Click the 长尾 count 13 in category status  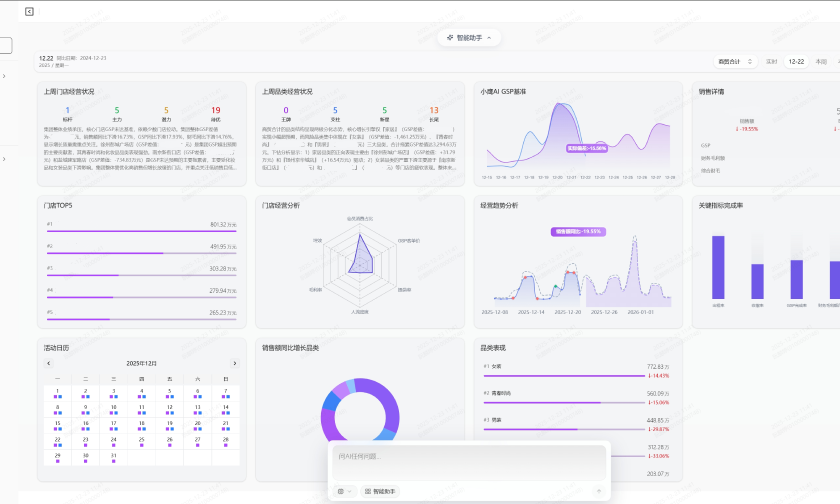[x=433, y=110]
